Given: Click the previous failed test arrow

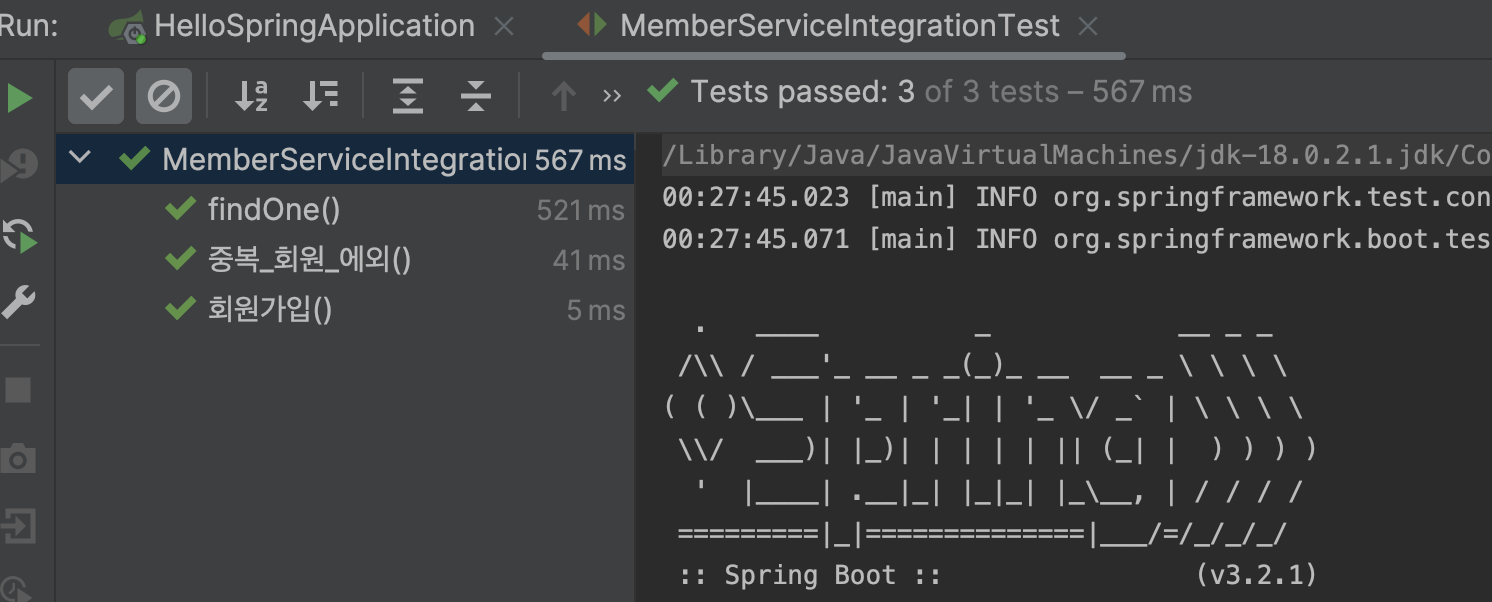Looking at the screenshot, I should [563, 97].
